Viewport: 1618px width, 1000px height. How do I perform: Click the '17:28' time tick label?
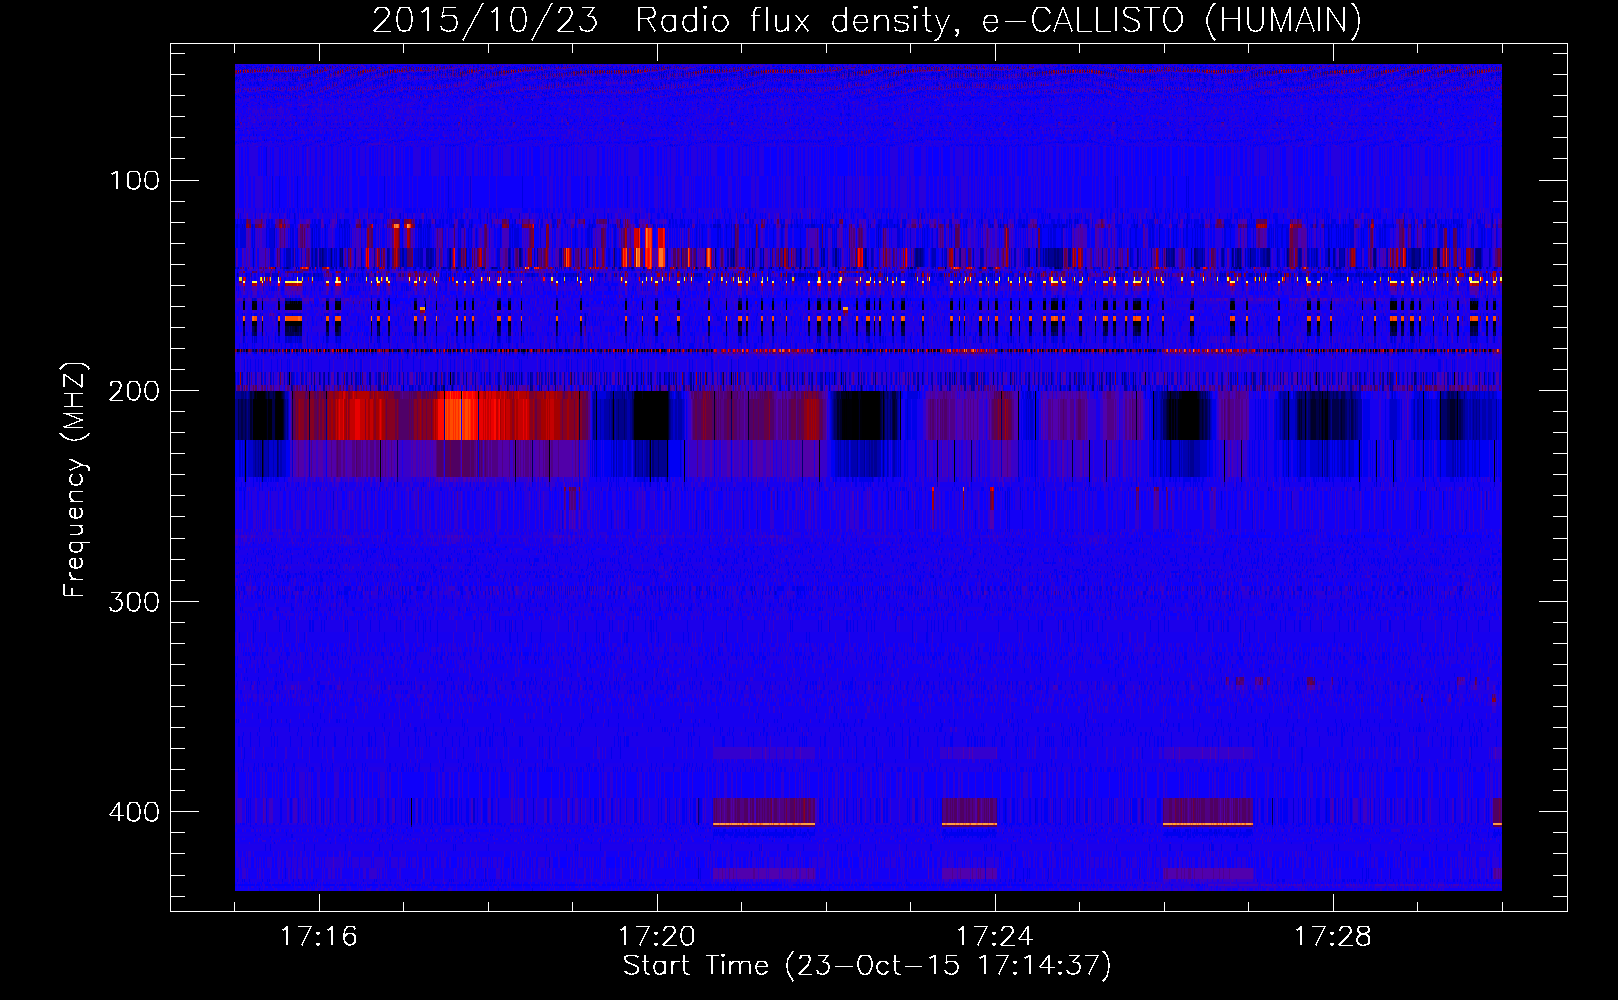[x=1333, y=937]
